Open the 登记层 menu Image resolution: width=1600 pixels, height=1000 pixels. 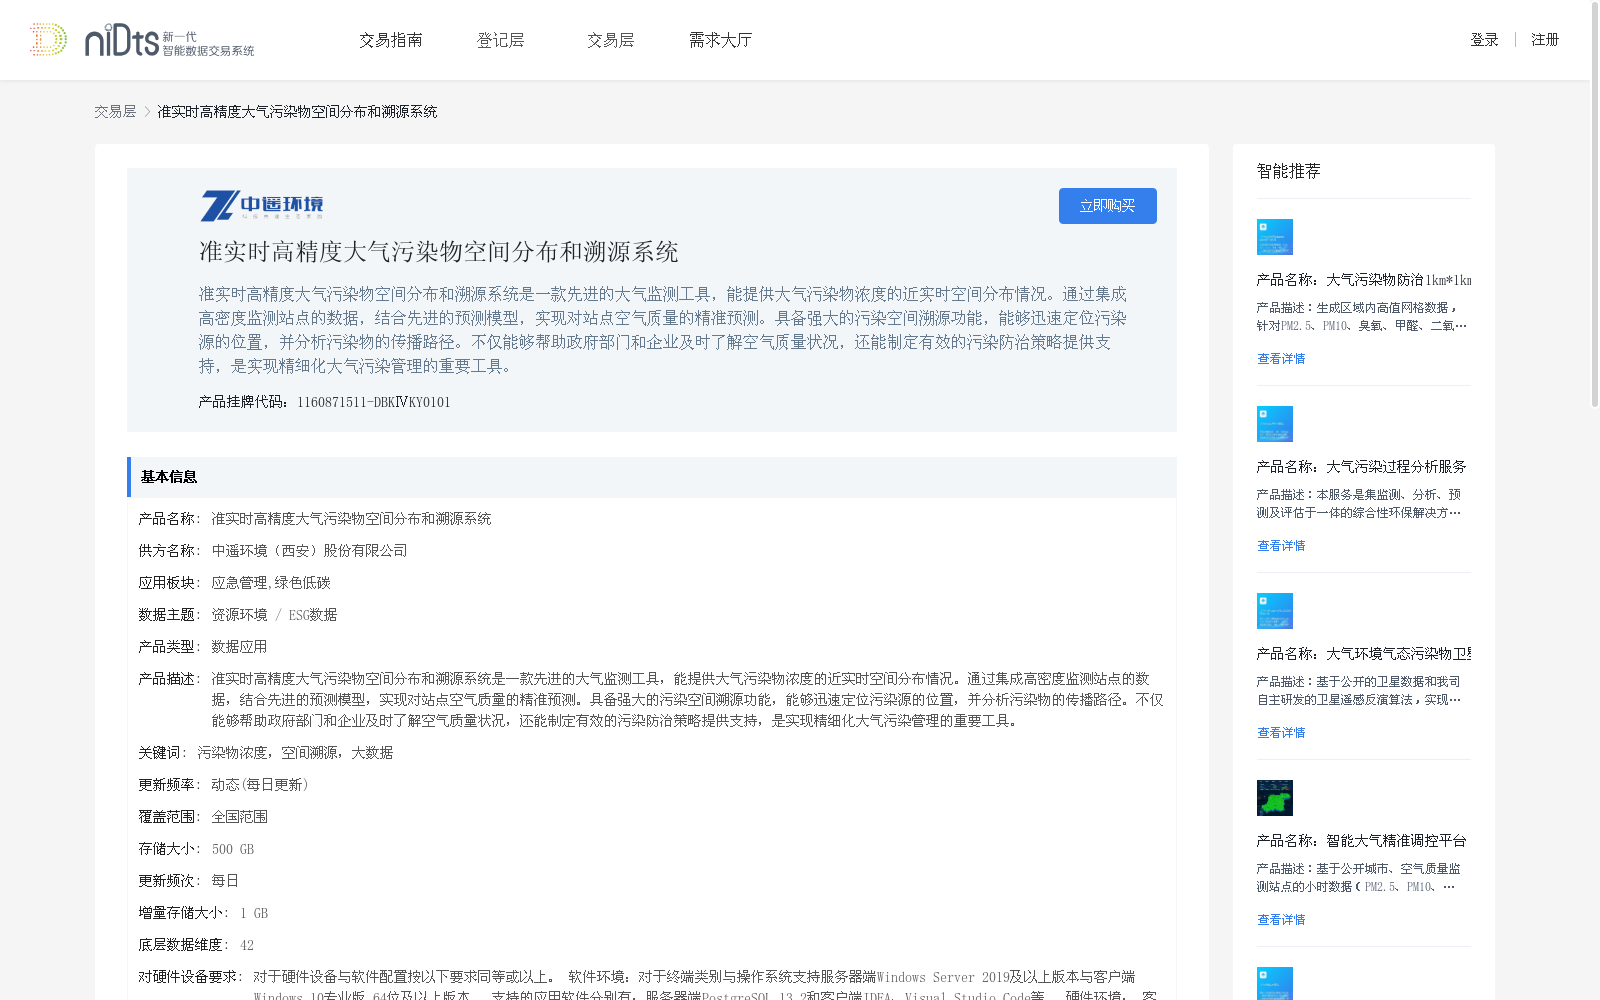[500, 40]
